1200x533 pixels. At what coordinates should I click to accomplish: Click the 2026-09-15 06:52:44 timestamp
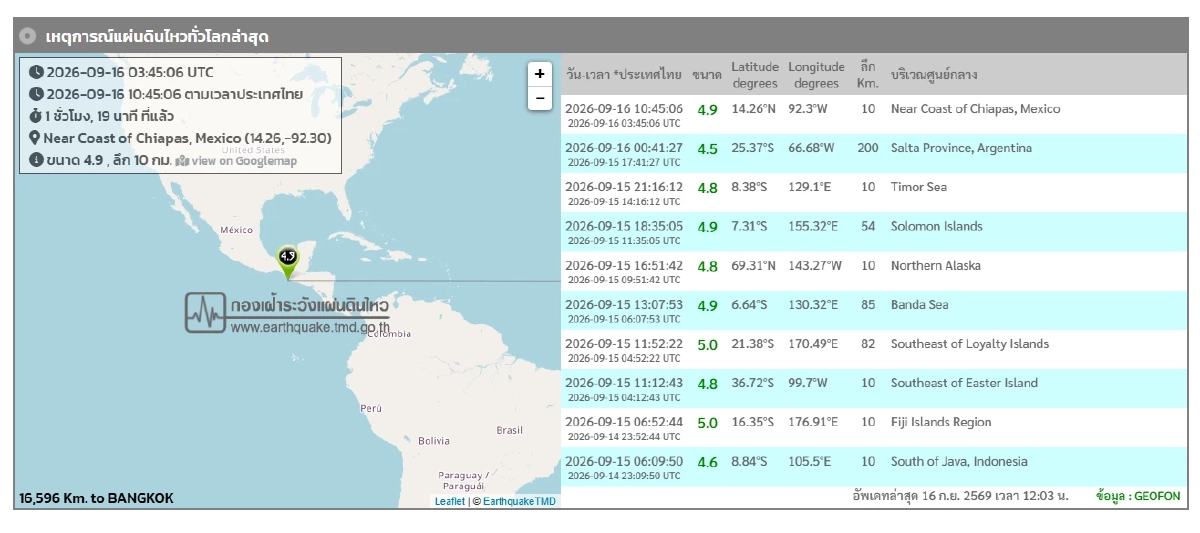point(624,422)
